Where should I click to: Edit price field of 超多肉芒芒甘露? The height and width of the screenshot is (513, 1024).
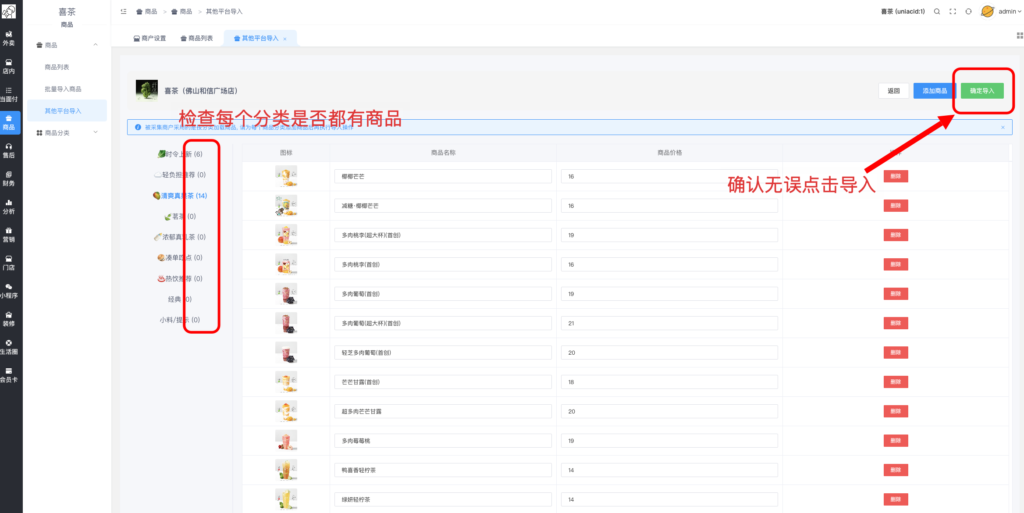669,411
